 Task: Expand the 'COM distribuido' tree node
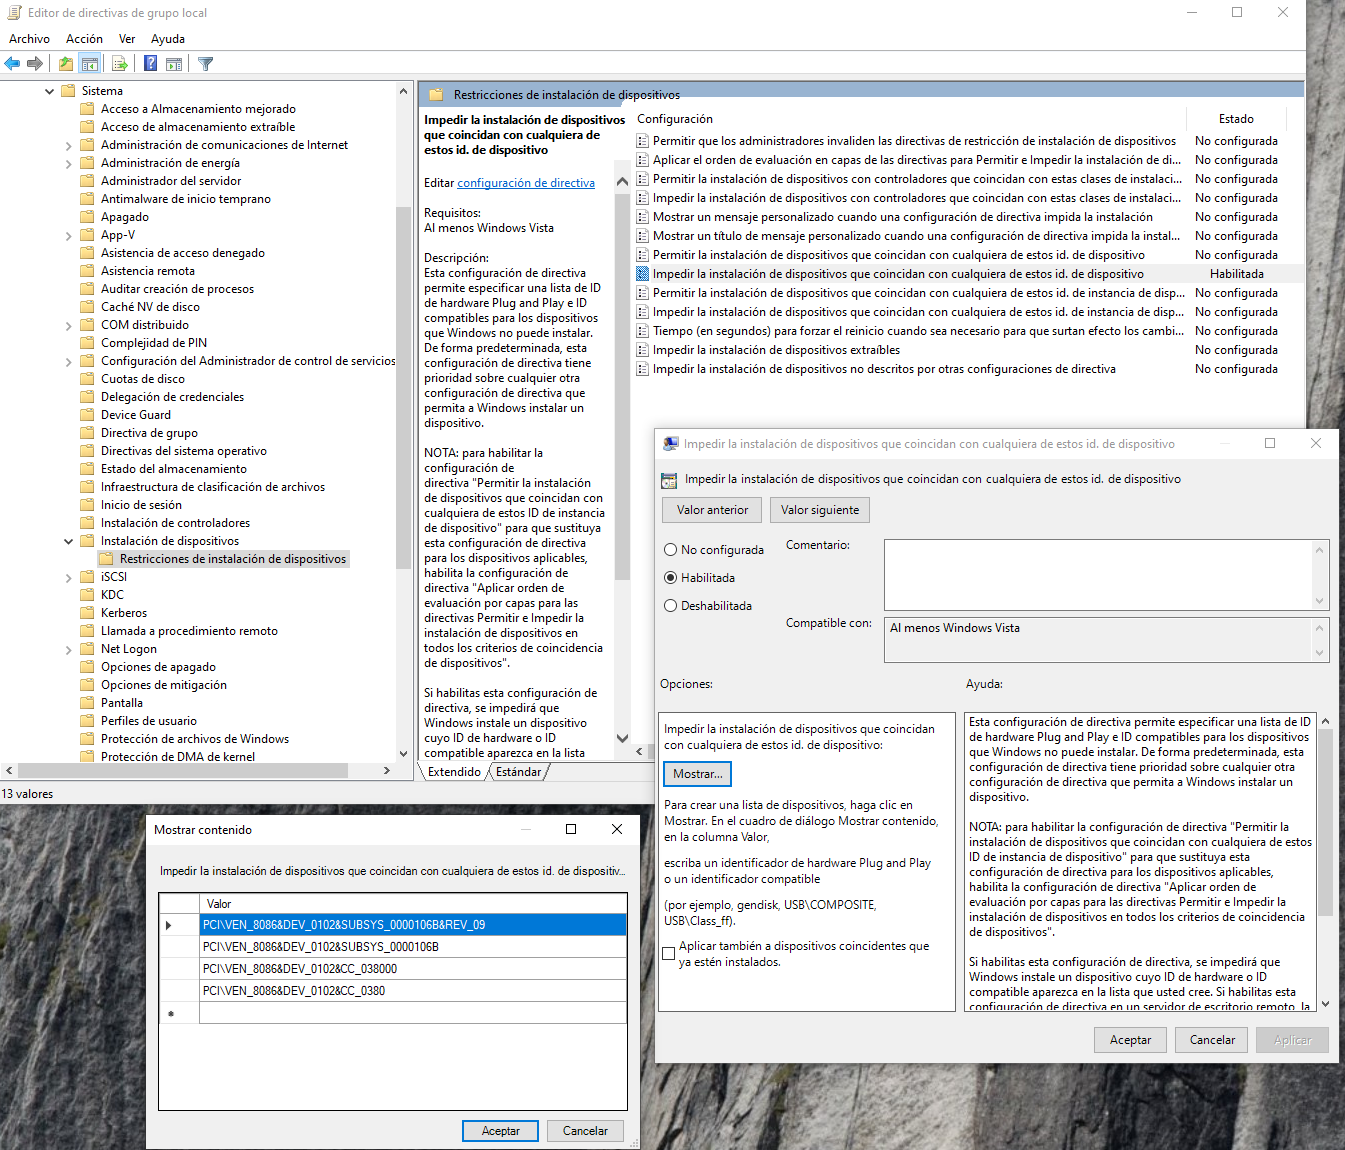coord(69,325)
